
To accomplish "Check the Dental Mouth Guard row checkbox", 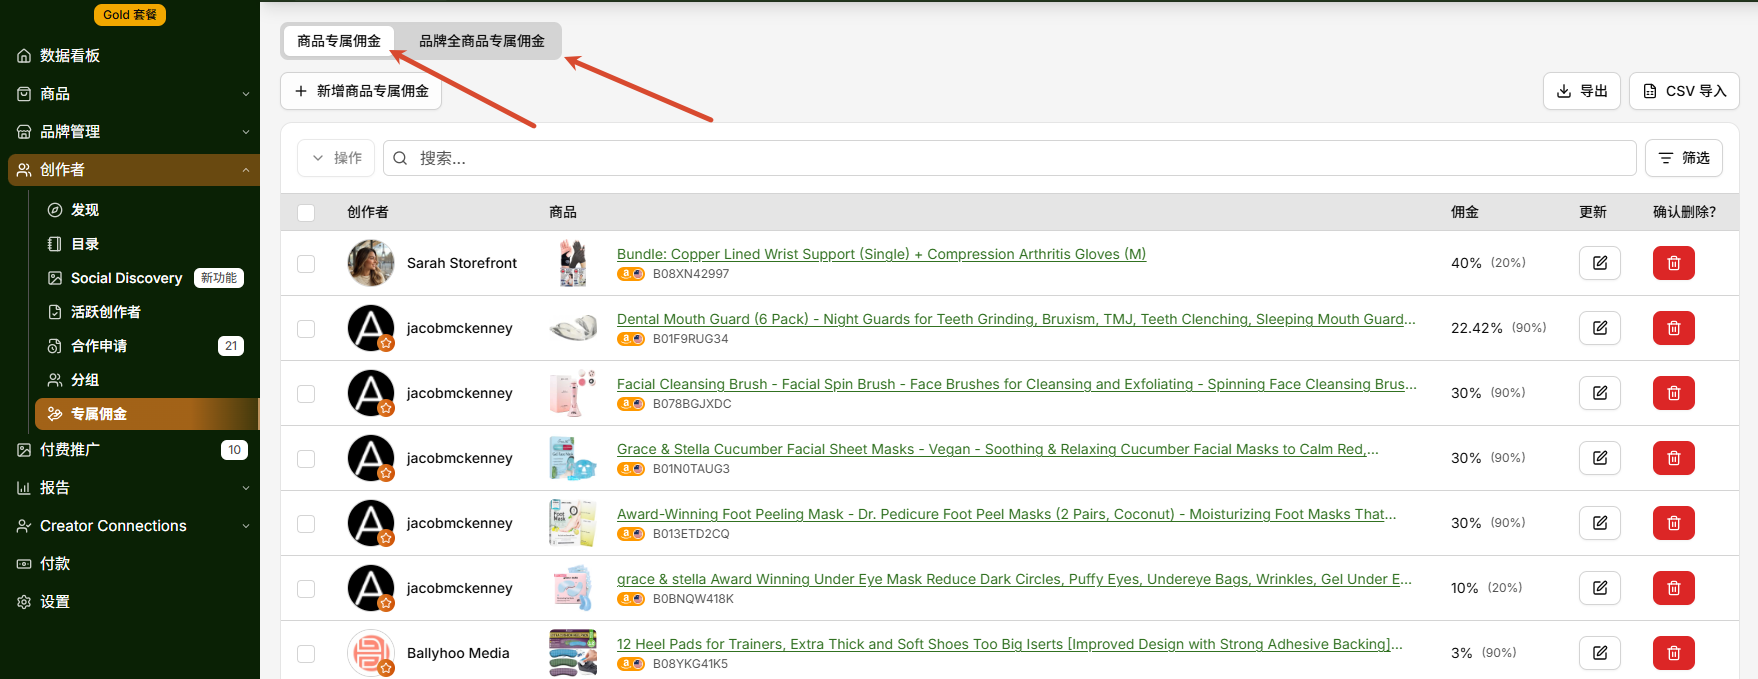I will (306, 328).
